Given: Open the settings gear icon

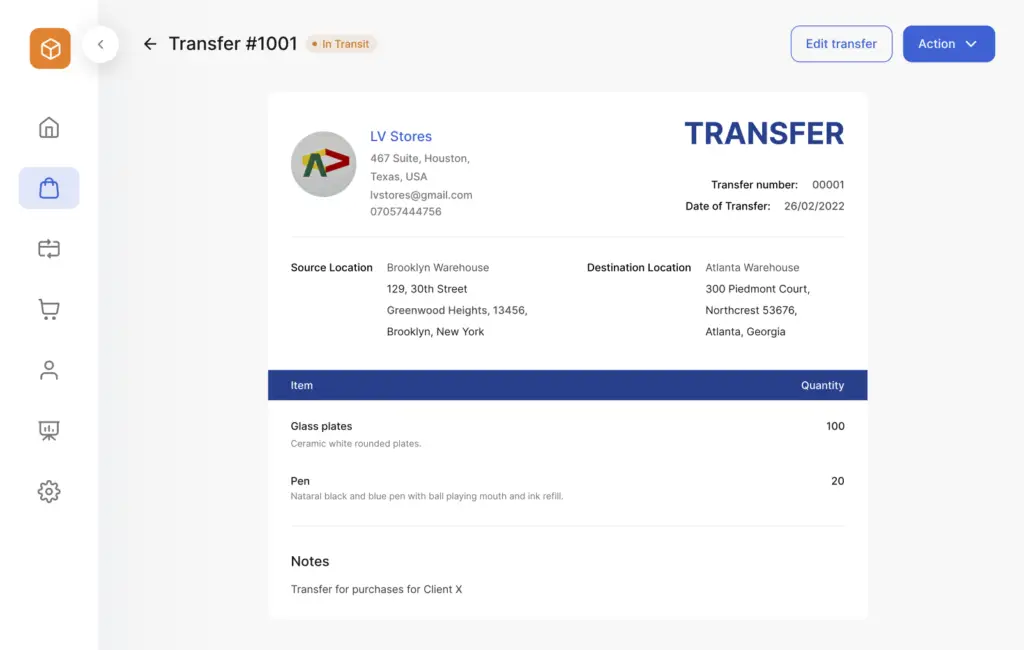Looking at the screenshot, I should pos(49,491).
